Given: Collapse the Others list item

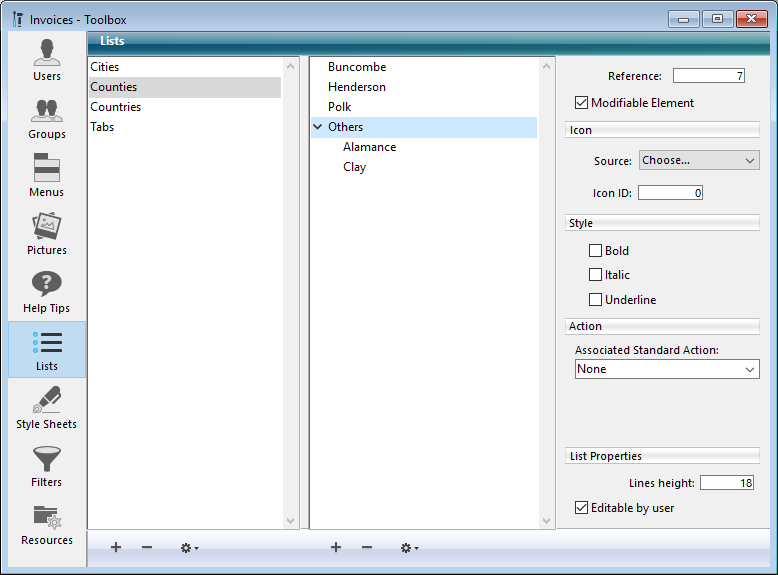Looking at the screenshot, I should (x=318, y=127).
